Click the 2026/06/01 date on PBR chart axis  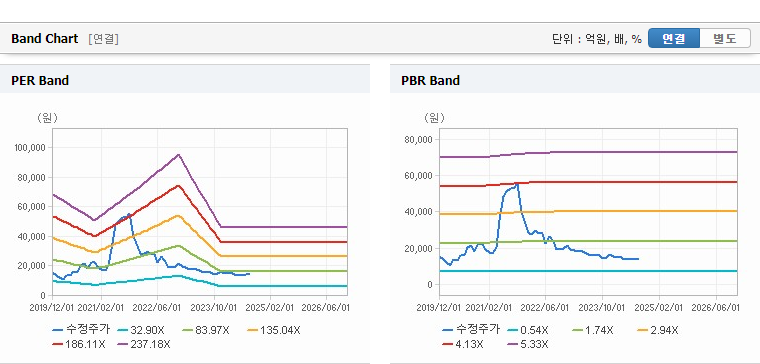coord(715,308)
